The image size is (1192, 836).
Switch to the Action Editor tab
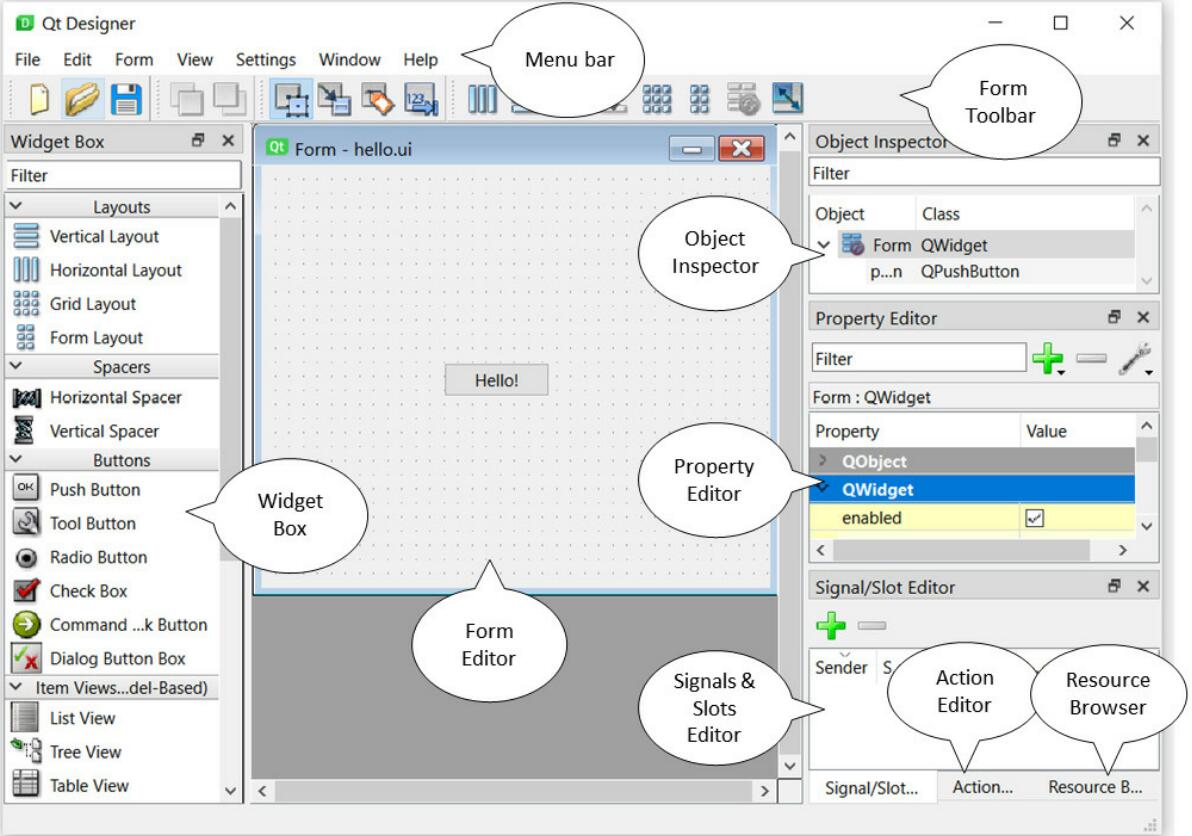coord(982,787)
